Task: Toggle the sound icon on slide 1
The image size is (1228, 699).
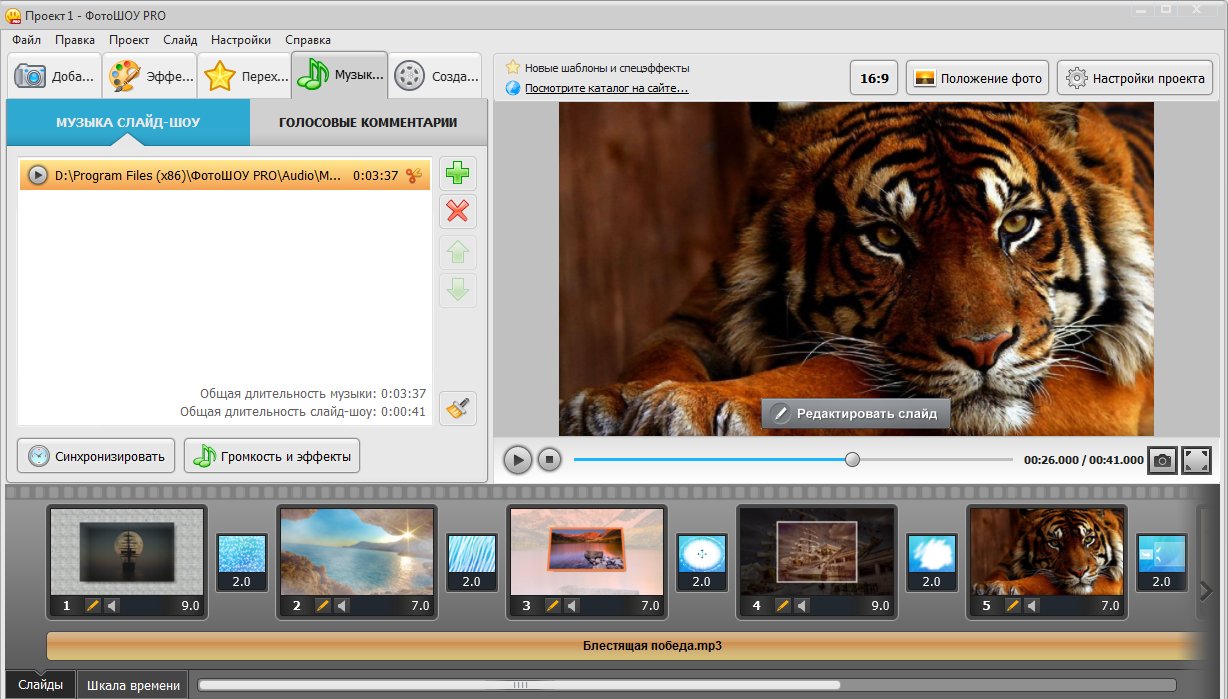Action: [111, 605]
